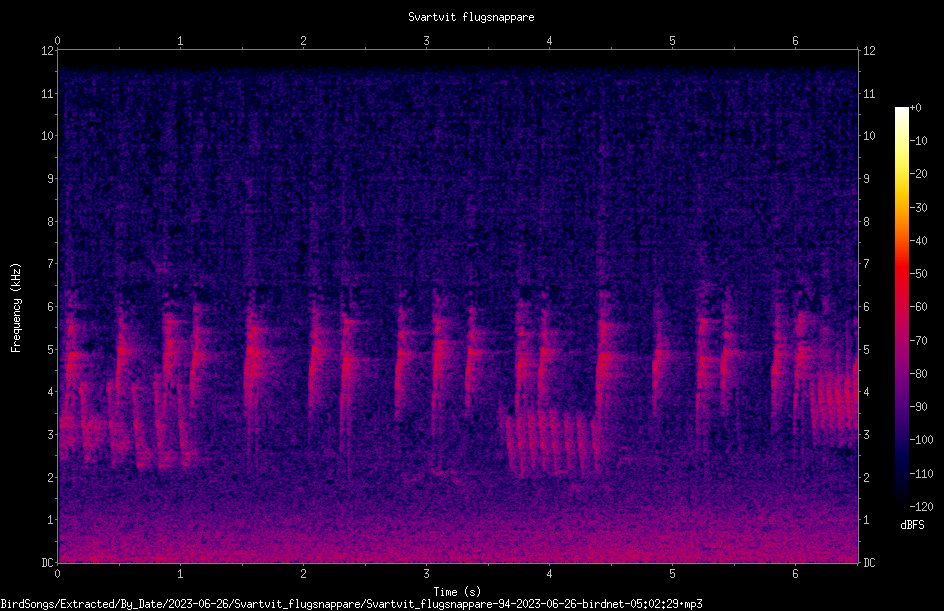Click the 'DC' label on the left axis

pos(47,563)
